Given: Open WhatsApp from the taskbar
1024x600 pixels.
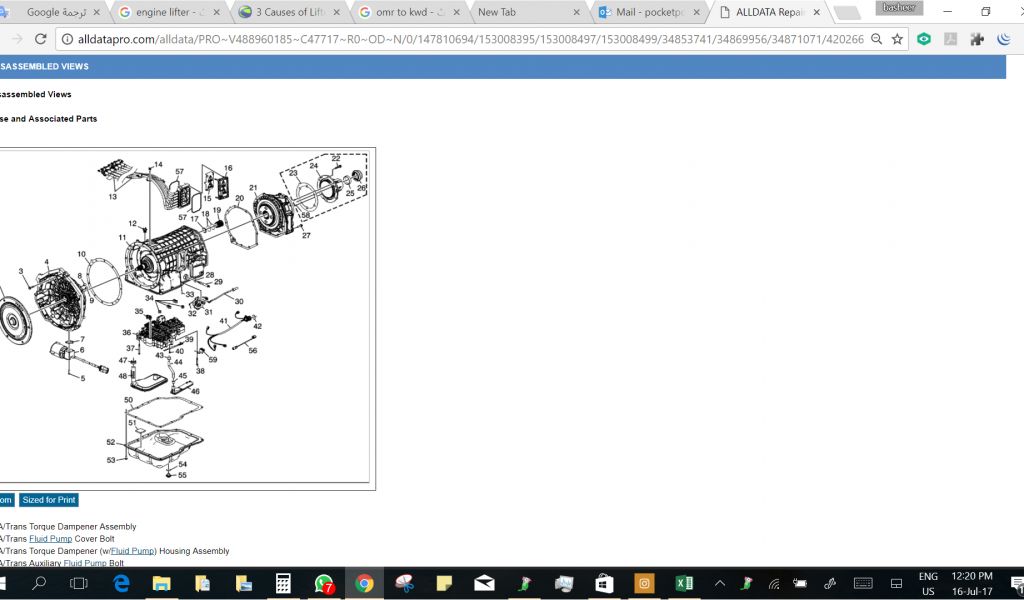Looking at the screenshot, I should coord(323,583).
